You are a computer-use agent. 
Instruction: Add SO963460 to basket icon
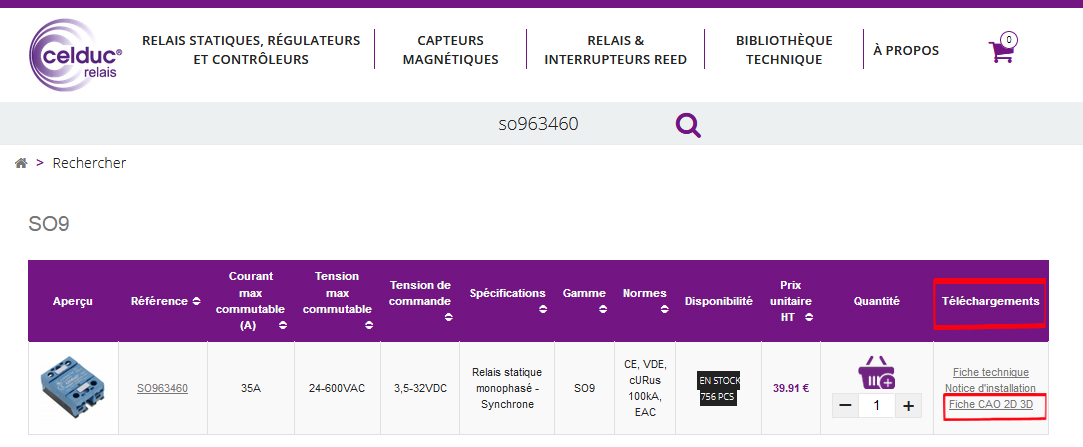coord(876,373)
